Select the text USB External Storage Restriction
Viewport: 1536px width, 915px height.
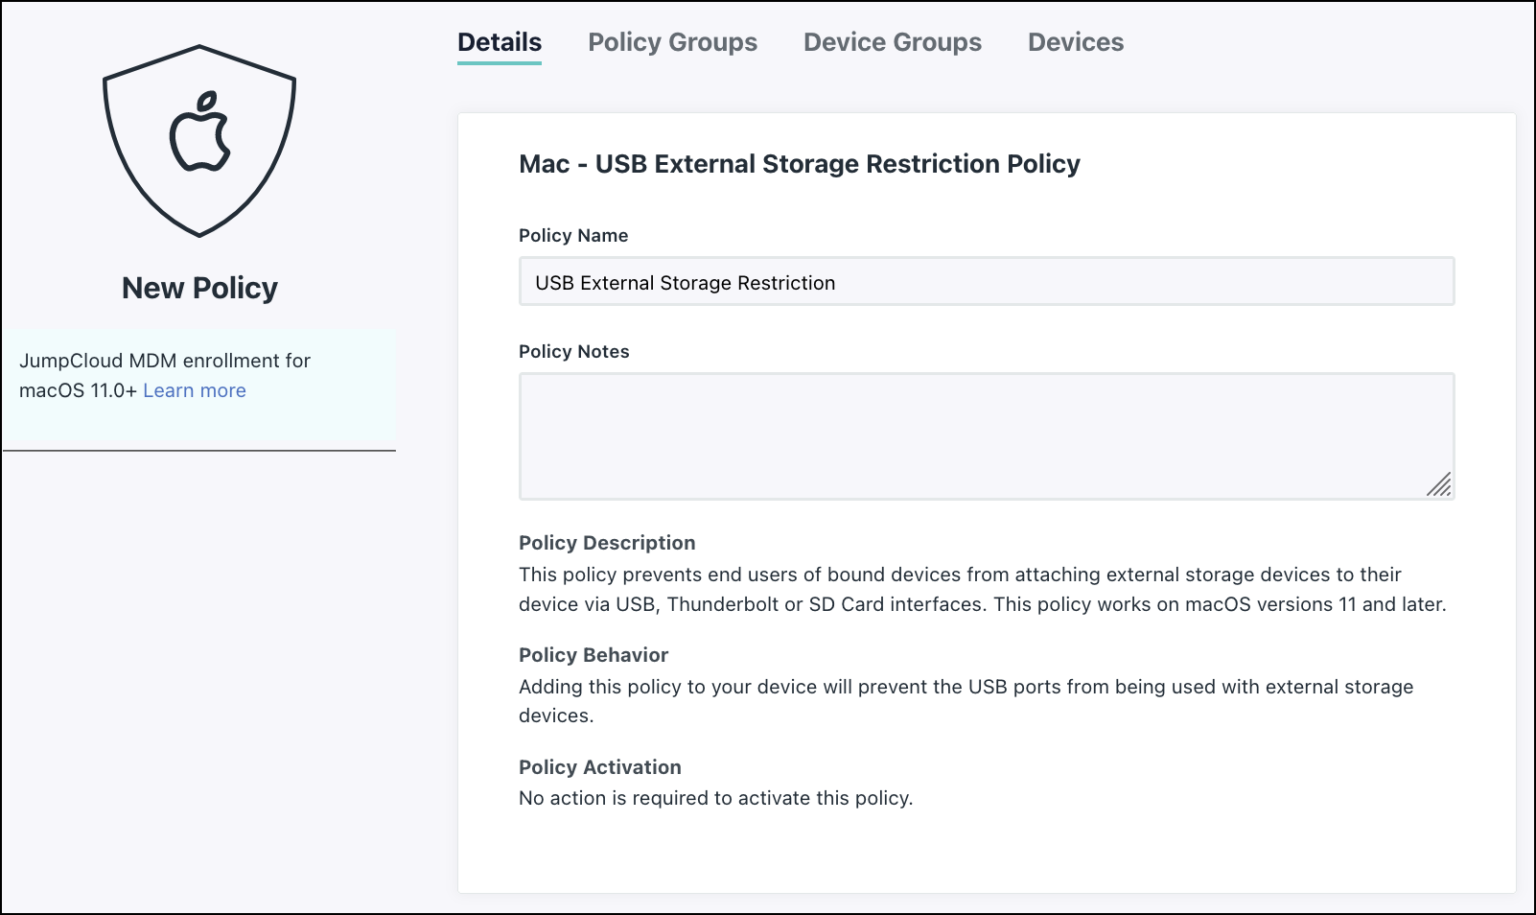click(685, 282)
